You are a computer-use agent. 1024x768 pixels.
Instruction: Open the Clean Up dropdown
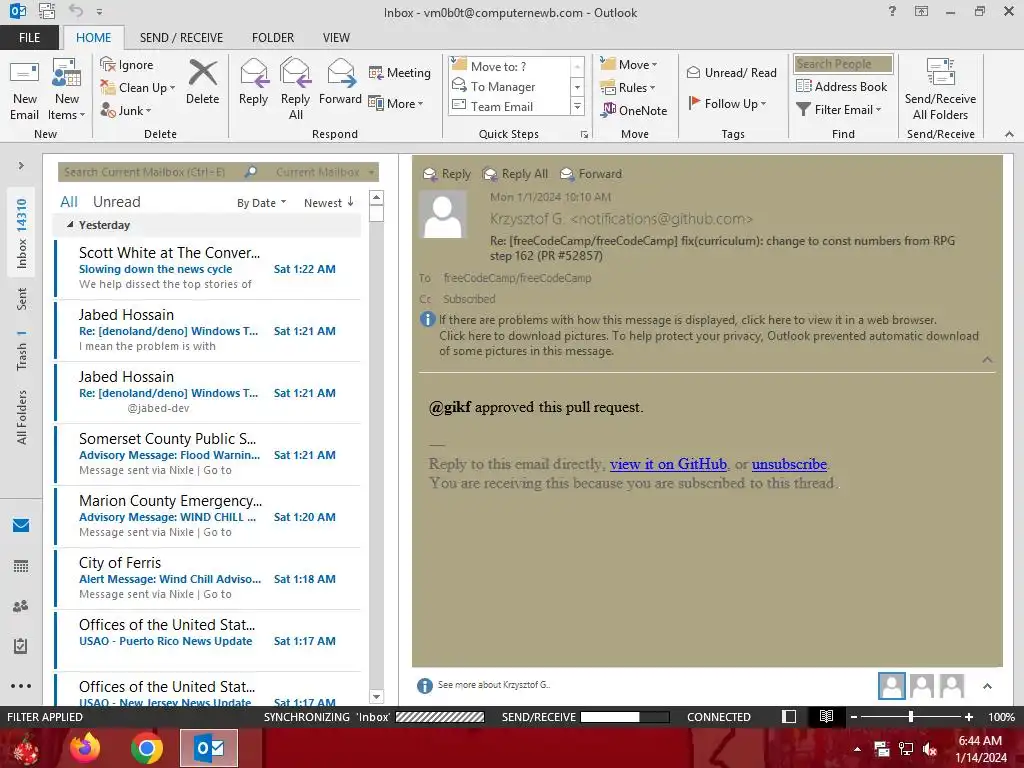[x=138, y=88]
